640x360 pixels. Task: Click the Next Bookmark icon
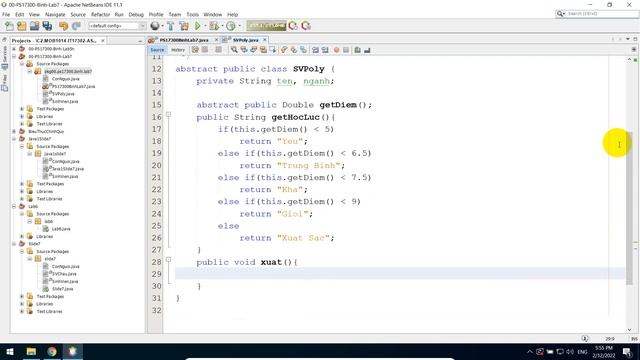point(293,50)
